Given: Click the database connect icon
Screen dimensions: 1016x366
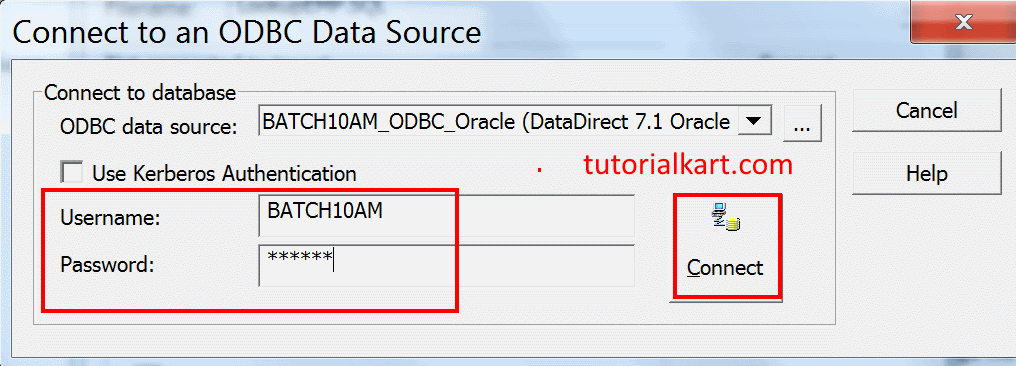Looking at the screenshot, I should (x=726, y=217).
